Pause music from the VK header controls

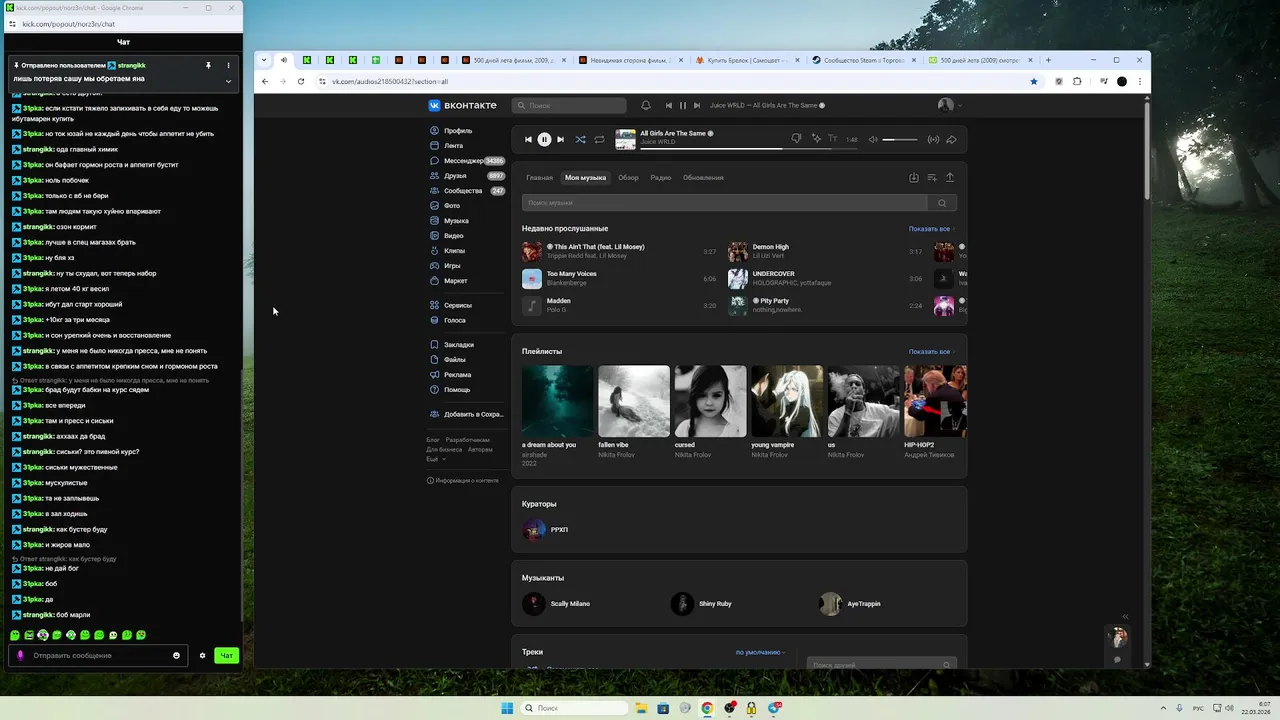(683, 105)
